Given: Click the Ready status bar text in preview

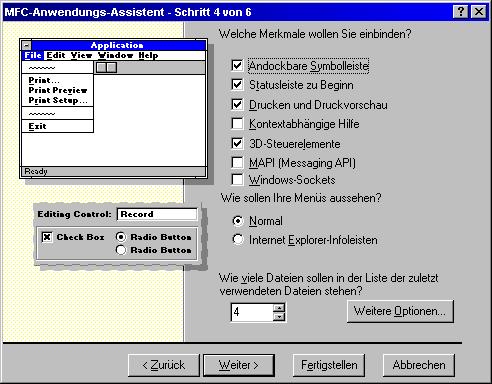Looking at the screenshot, I should (x=36, y=171).
